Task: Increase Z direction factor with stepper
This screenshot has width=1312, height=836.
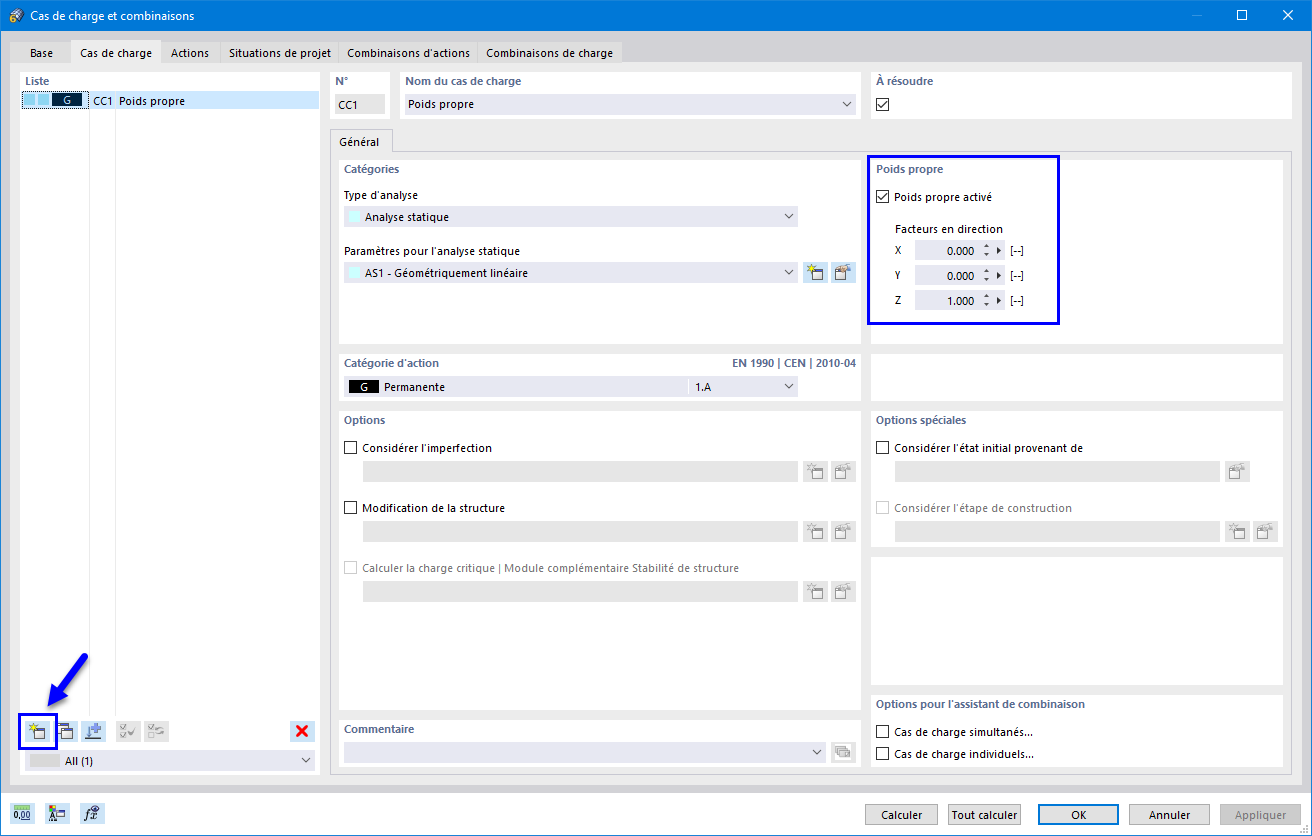Action: pyautogui.click(x=987, y=296)
